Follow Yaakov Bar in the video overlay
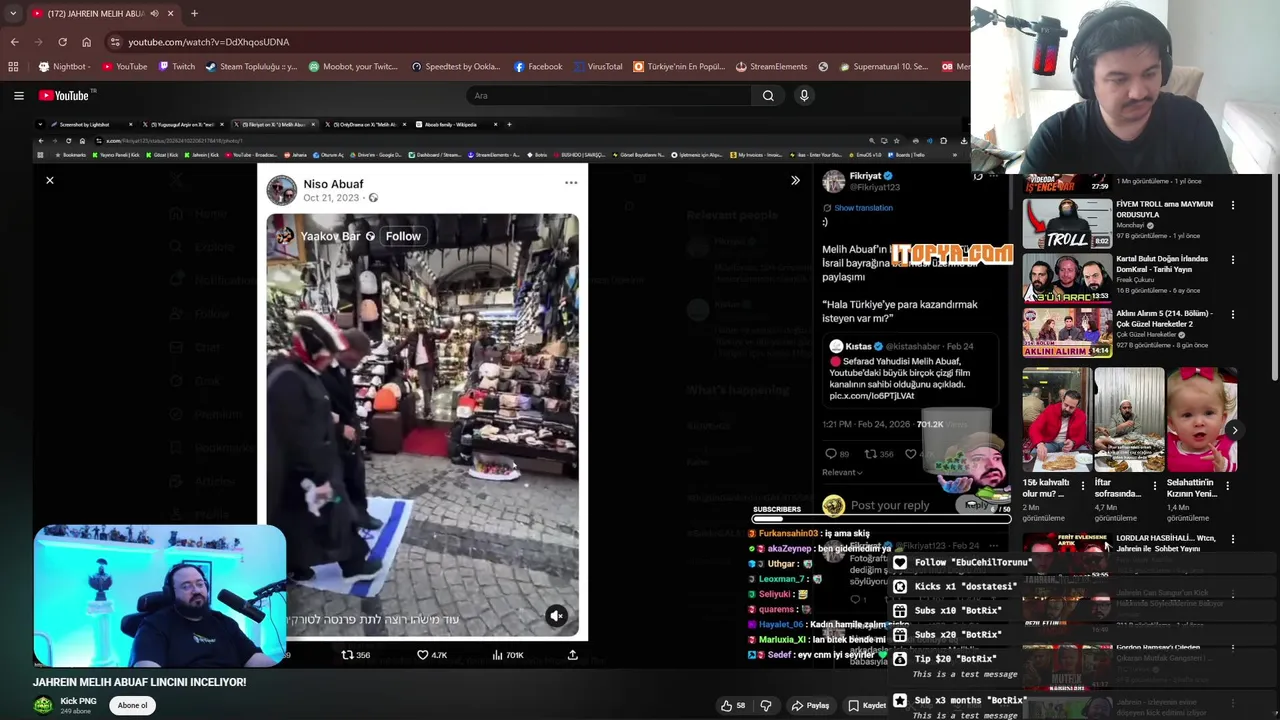1280x720 pixels. click(x=403, y=236)
